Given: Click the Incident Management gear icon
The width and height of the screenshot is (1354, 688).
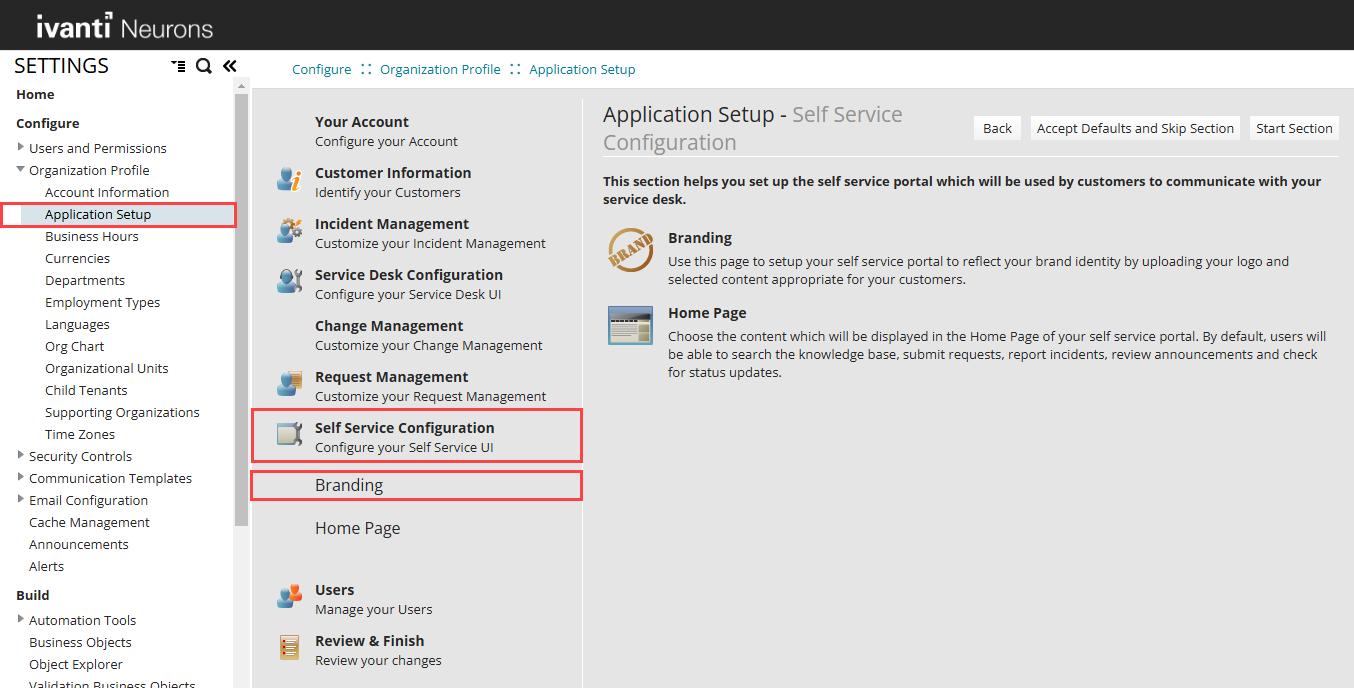Looking at the screenshot, I should [x=289, y=231].
